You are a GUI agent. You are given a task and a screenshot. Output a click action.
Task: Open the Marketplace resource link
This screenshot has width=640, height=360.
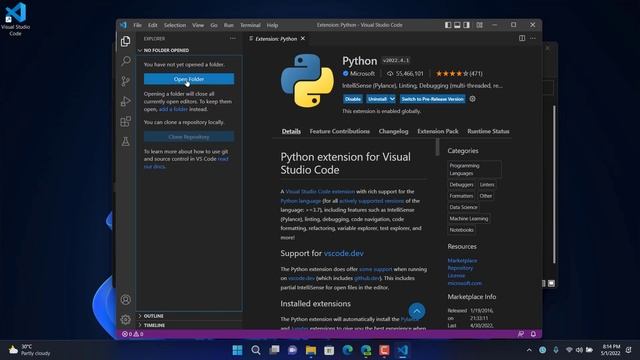coord(462,260)
